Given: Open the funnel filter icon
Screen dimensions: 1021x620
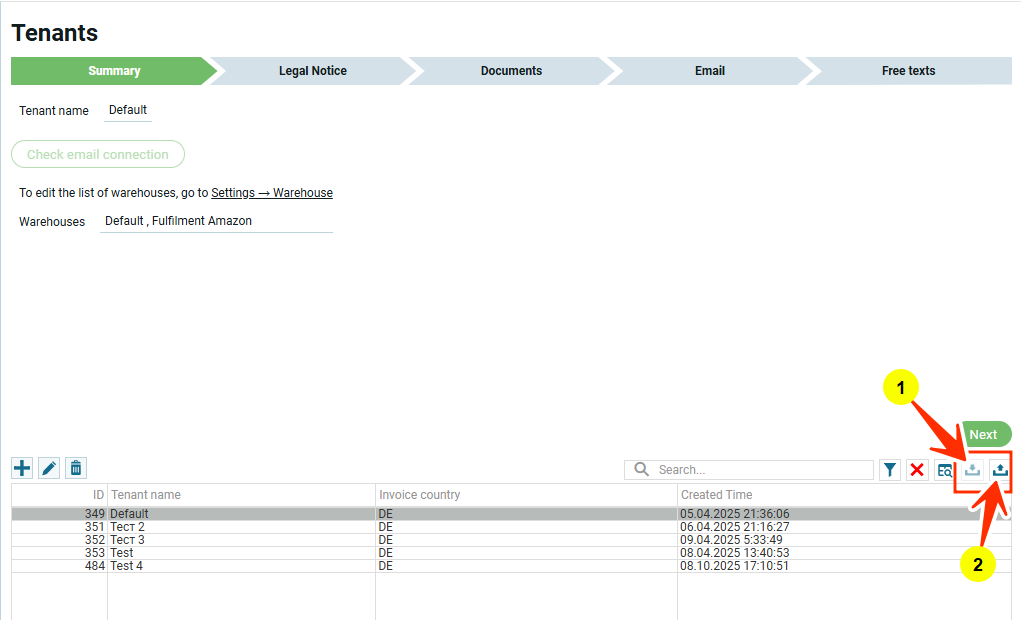Looking at the screenshot, I should tap(890, 470).
